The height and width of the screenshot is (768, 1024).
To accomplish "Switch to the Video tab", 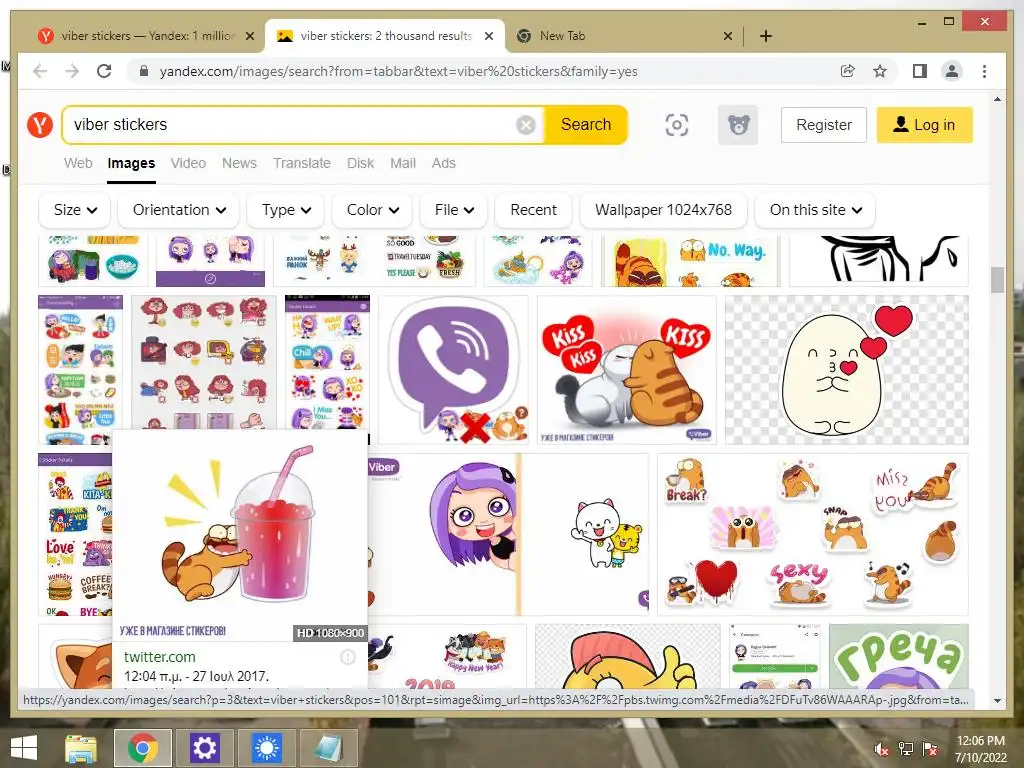I will point(188,163).
